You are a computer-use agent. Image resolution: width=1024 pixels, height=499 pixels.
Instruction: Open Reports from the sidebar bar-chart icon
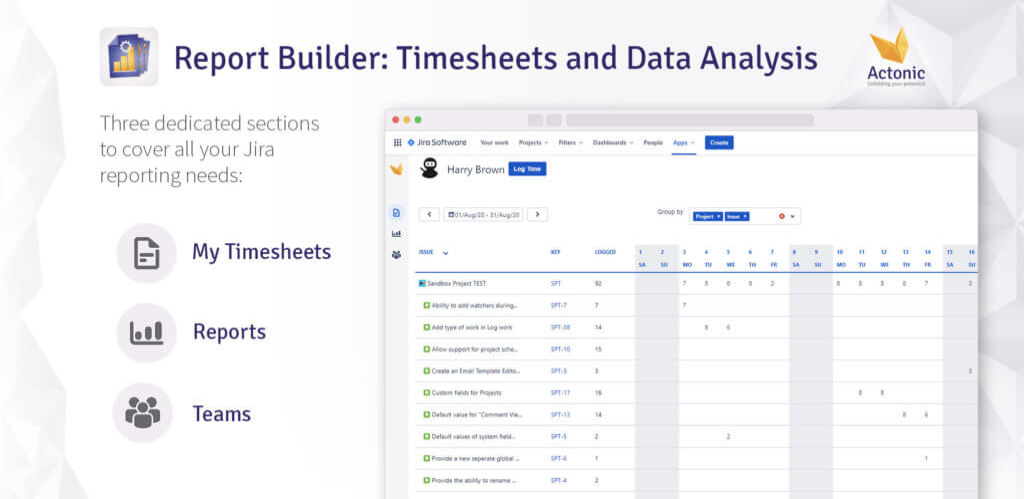coord(396,234)
